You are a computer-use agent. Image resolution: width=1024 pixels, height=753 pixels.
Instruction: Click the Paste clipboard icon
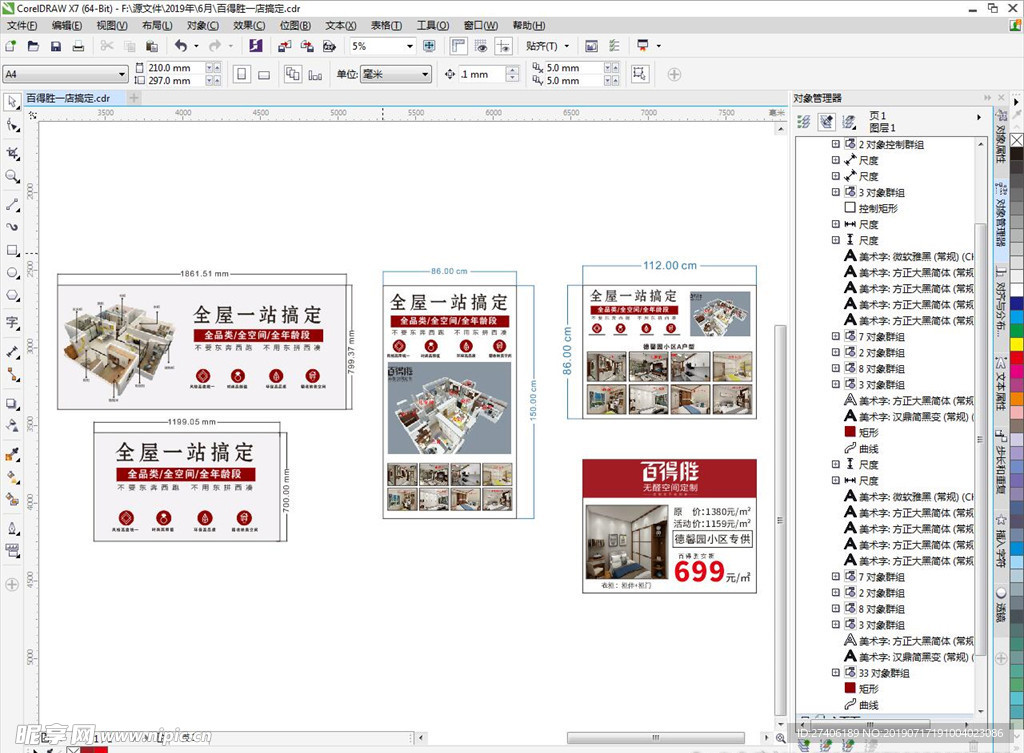(x=152, y=46)
